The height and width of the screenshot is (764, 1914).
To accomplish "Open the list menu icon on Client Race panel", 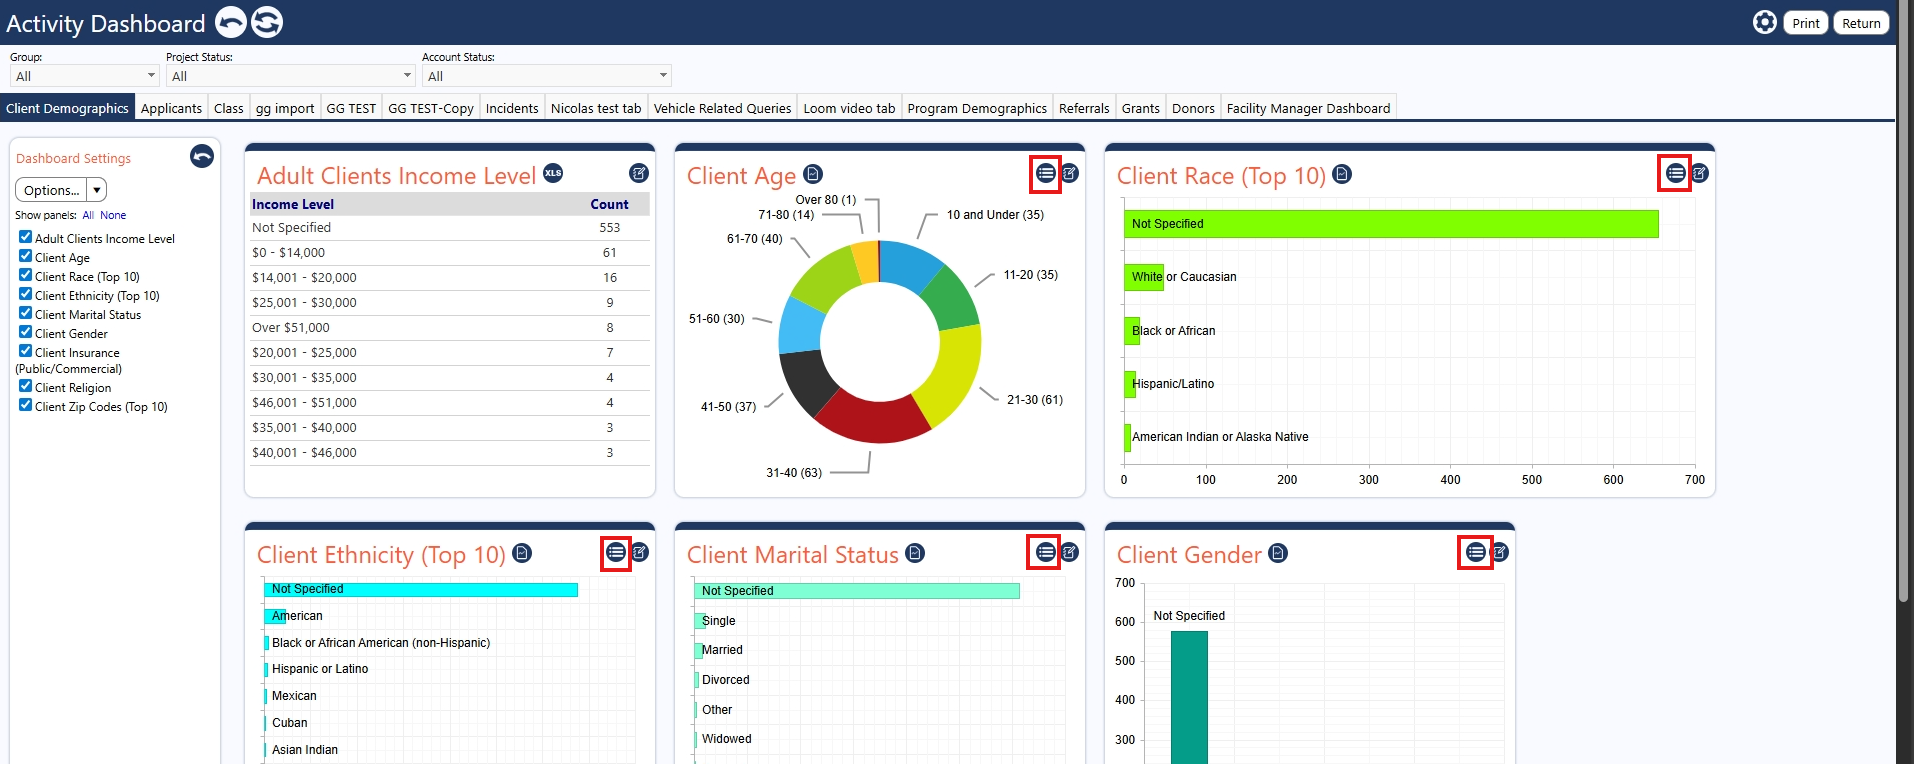I will (1675, 173).
